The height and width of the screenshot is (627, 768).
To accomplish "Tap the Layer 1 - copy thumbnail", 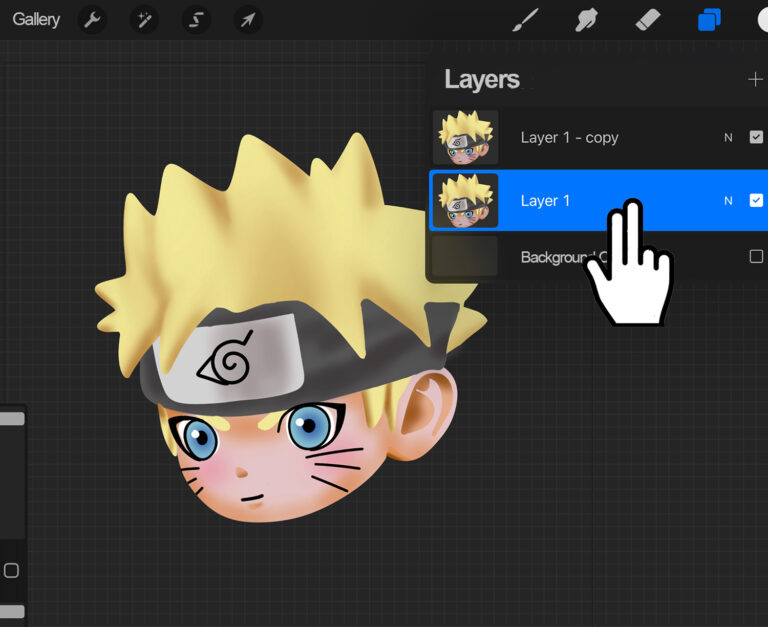I will [x=466, y=137].
